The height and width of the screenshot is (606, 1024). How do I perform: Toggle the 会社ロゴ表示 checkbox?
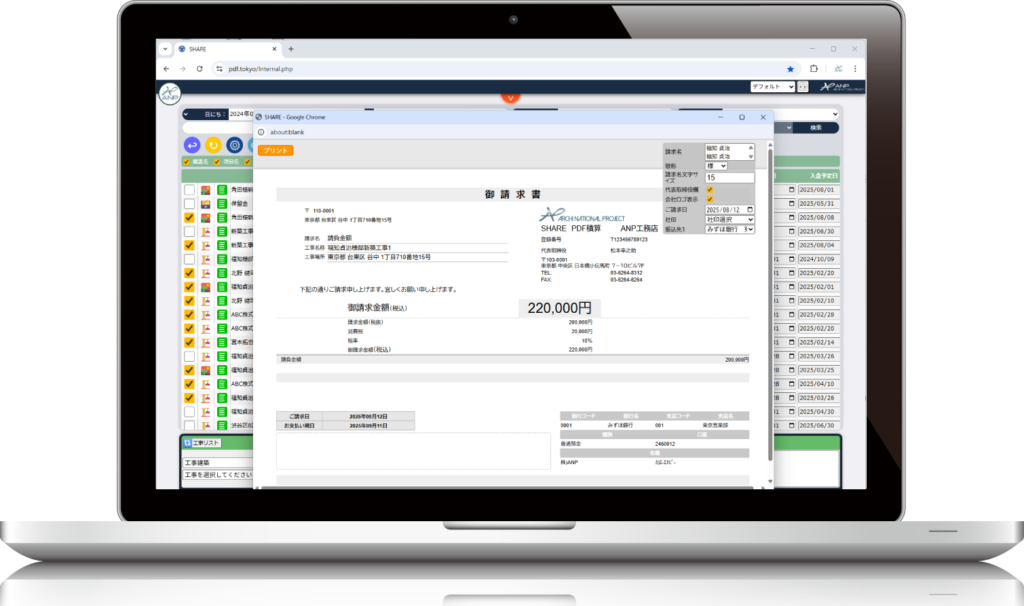[710, 199]
